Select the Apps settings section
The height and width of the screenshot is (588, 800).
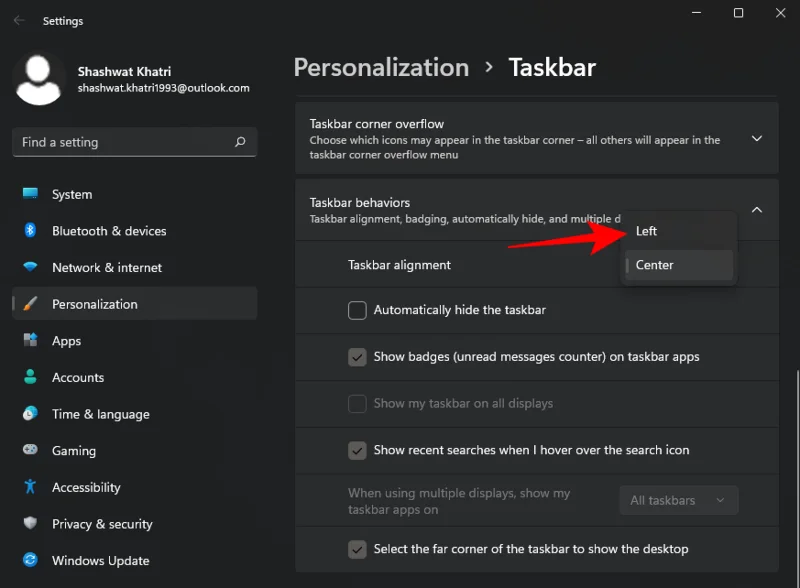click(66, 340)
